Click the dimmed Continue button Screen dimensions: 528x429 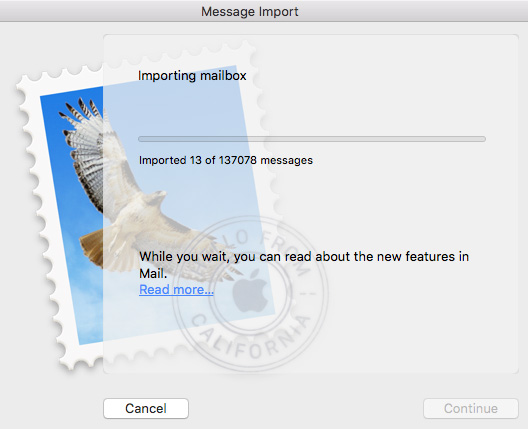click(471, 408)
